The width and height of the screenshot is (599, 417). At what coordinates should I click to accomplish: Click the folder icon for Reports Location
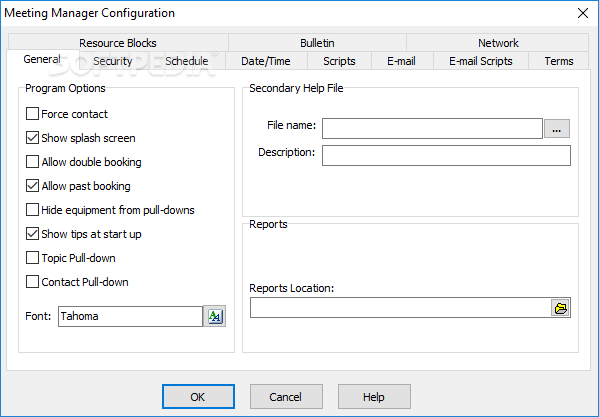560,308
